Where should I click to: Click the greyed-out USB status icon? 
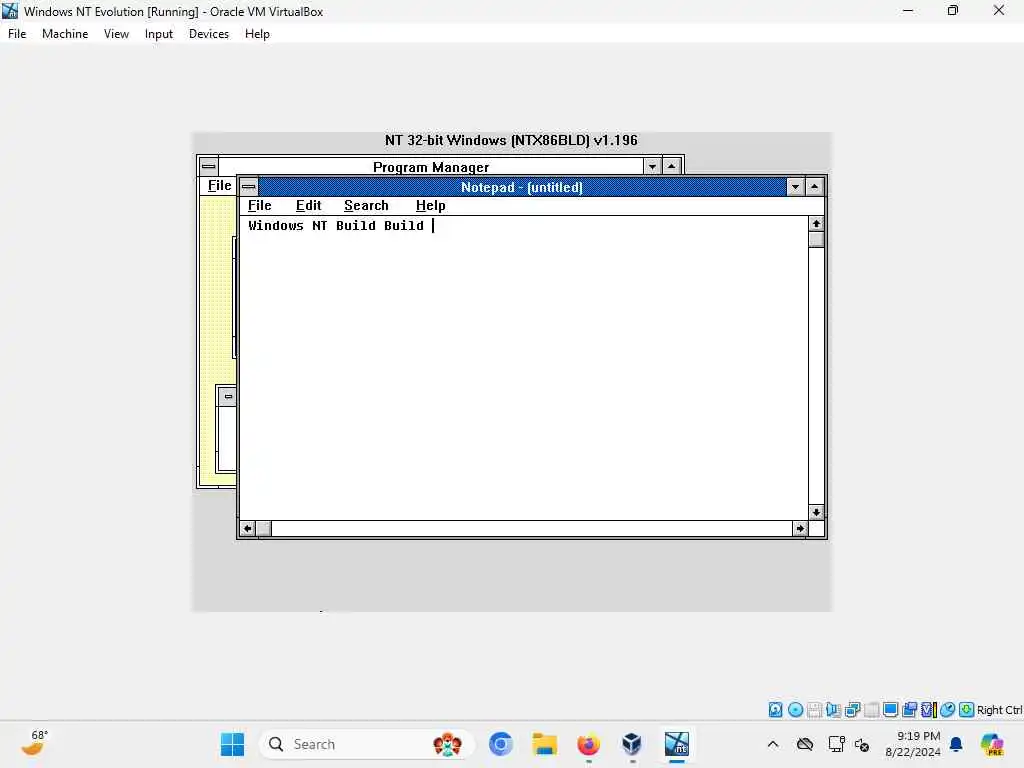(871, 710)
